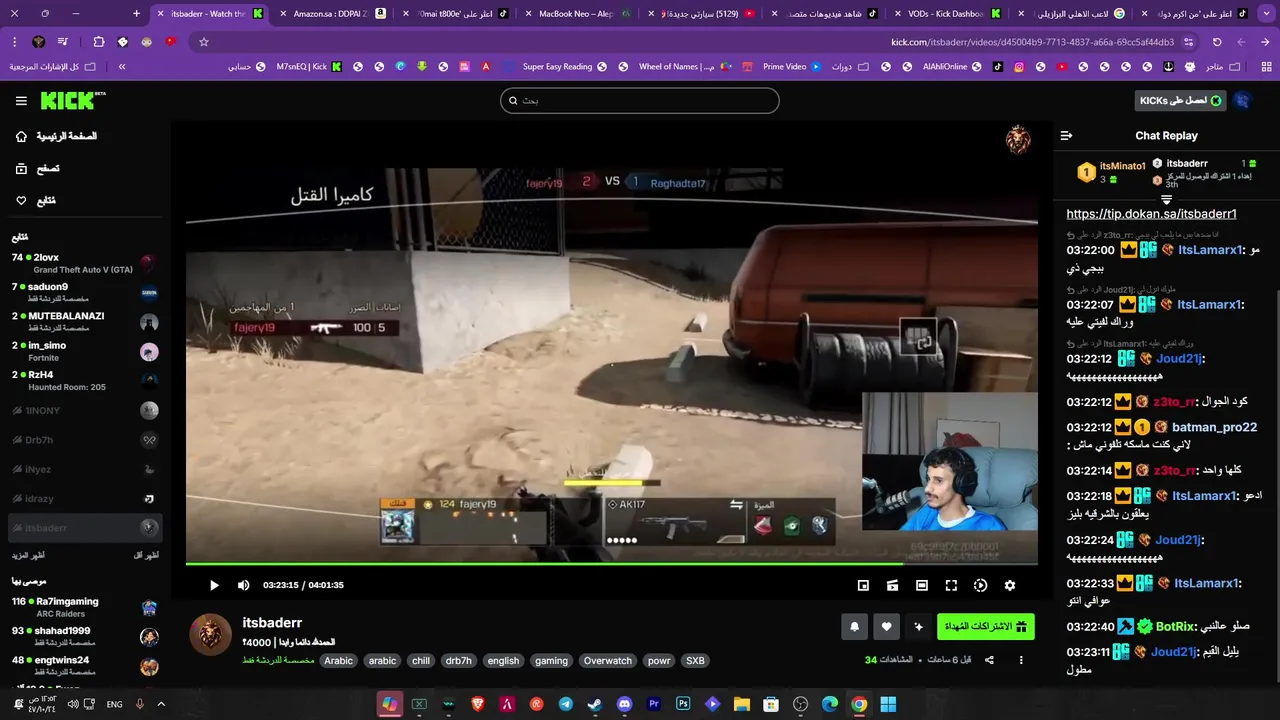The image size is (1280, 720).
Task: Open Premiere Pro in taskbar
Action: tap(654, 704)
